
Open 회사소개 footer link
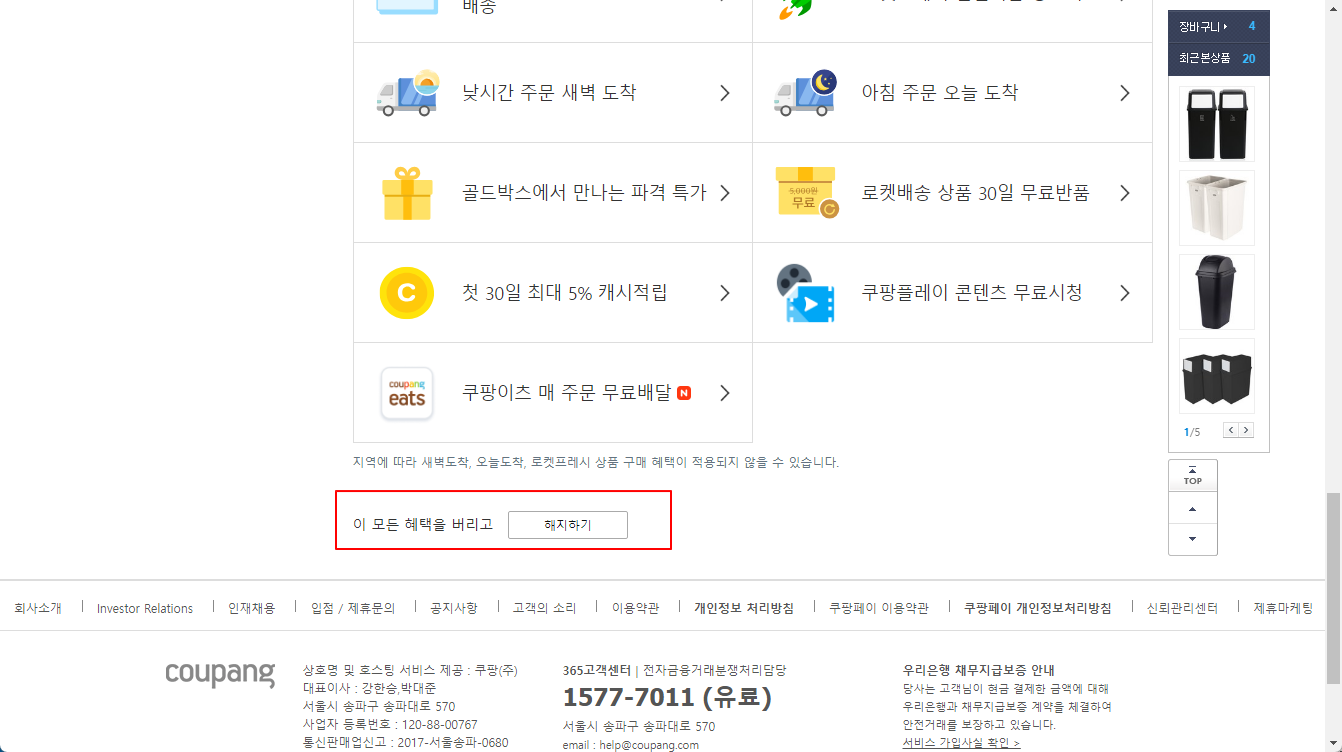tap(38, 608)
